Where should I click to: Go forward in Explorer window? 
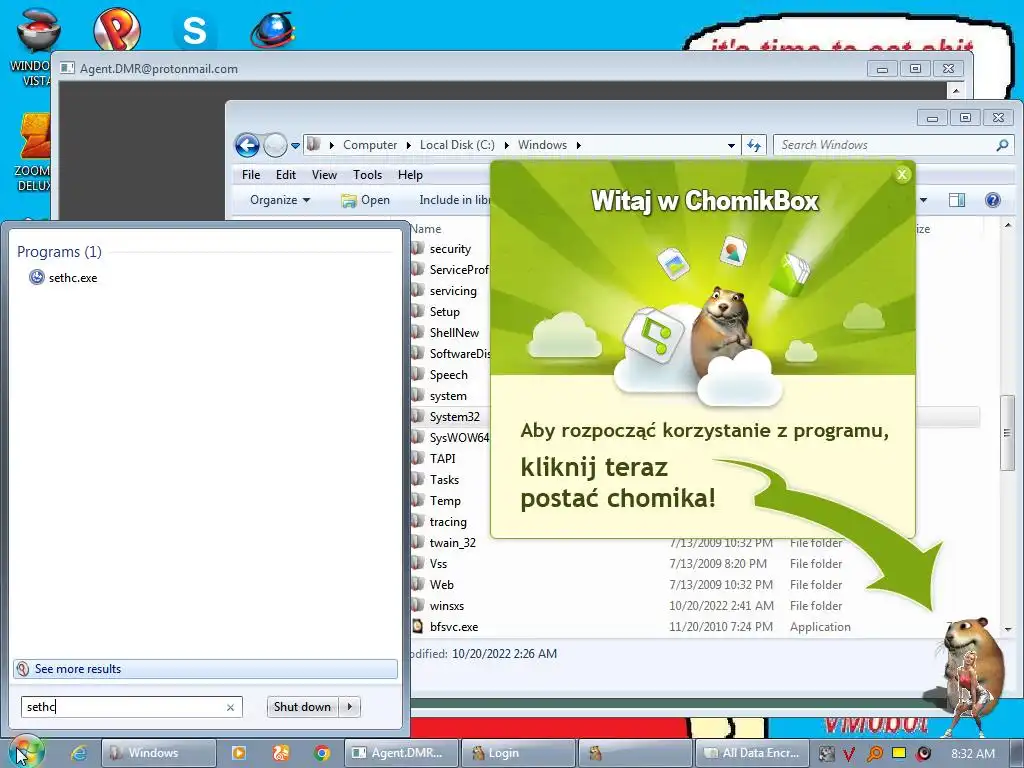pyautogui.click(x=275, y=145)
